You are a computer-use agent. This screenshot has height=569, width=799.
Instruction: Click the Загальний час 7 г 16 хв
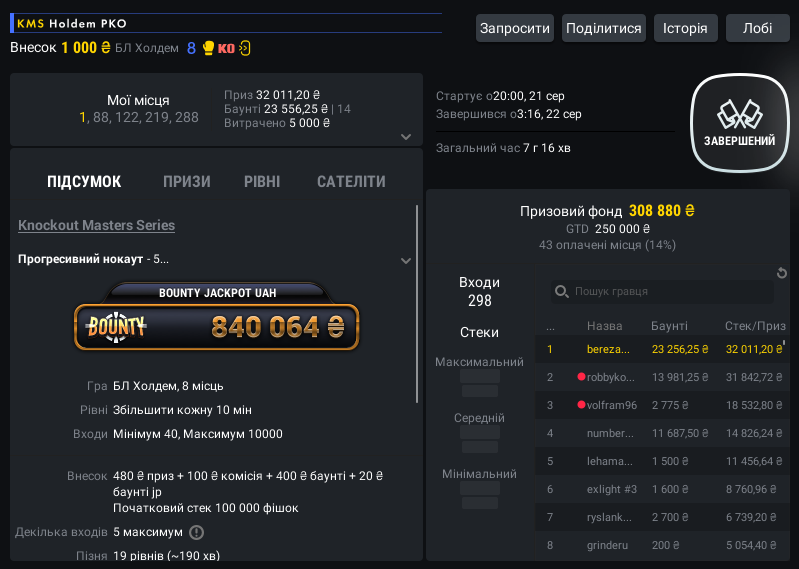[503, 148]
